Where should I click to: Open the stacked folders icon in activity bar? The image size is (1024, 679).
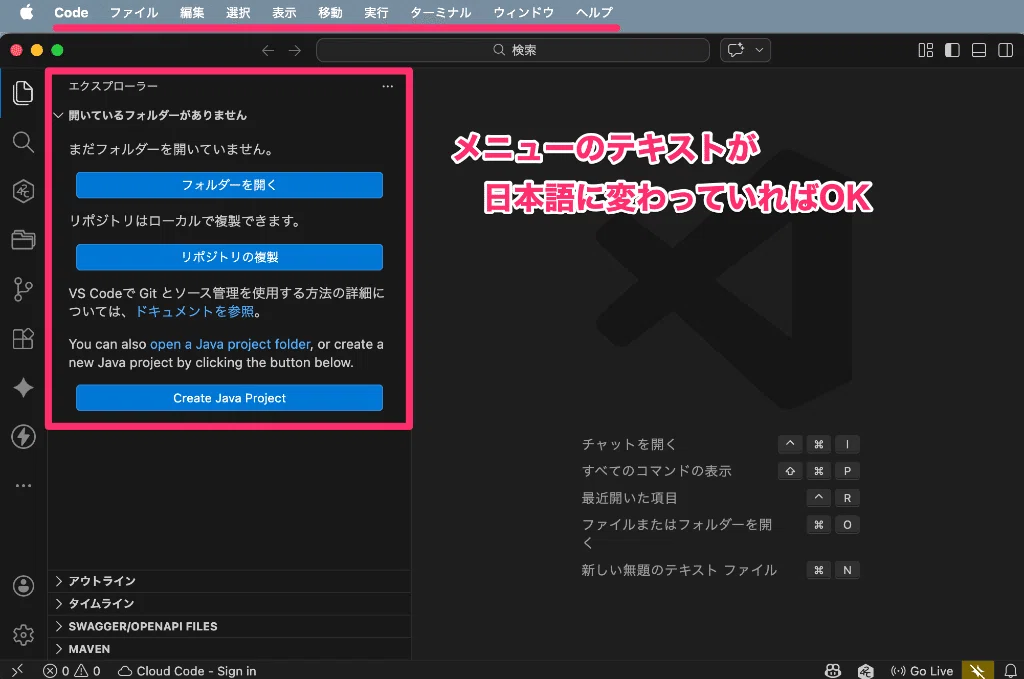[x=23, y=240]
